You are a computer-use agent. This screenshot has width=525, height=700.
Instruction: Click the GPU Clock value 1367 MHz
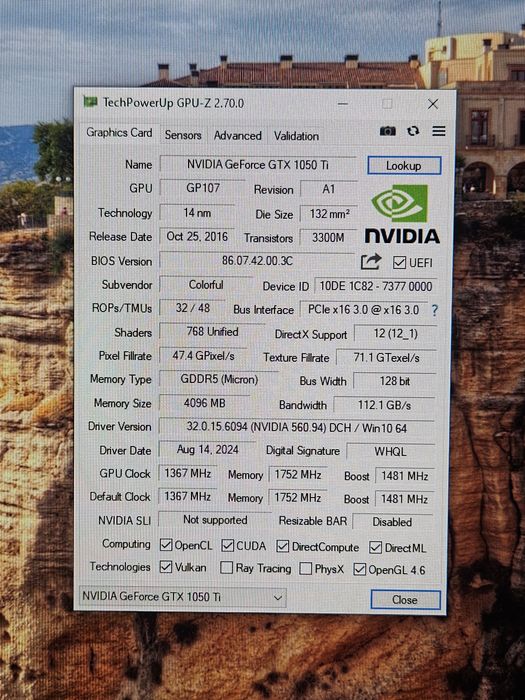[x=188, y=473]
